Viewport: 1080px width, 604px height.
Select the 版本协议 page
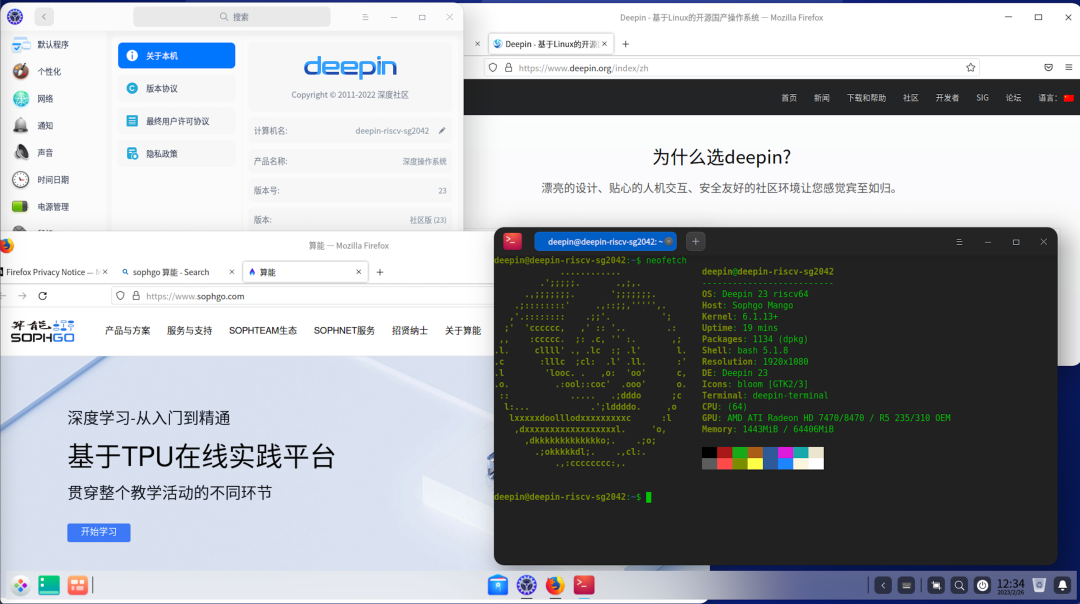176,88
